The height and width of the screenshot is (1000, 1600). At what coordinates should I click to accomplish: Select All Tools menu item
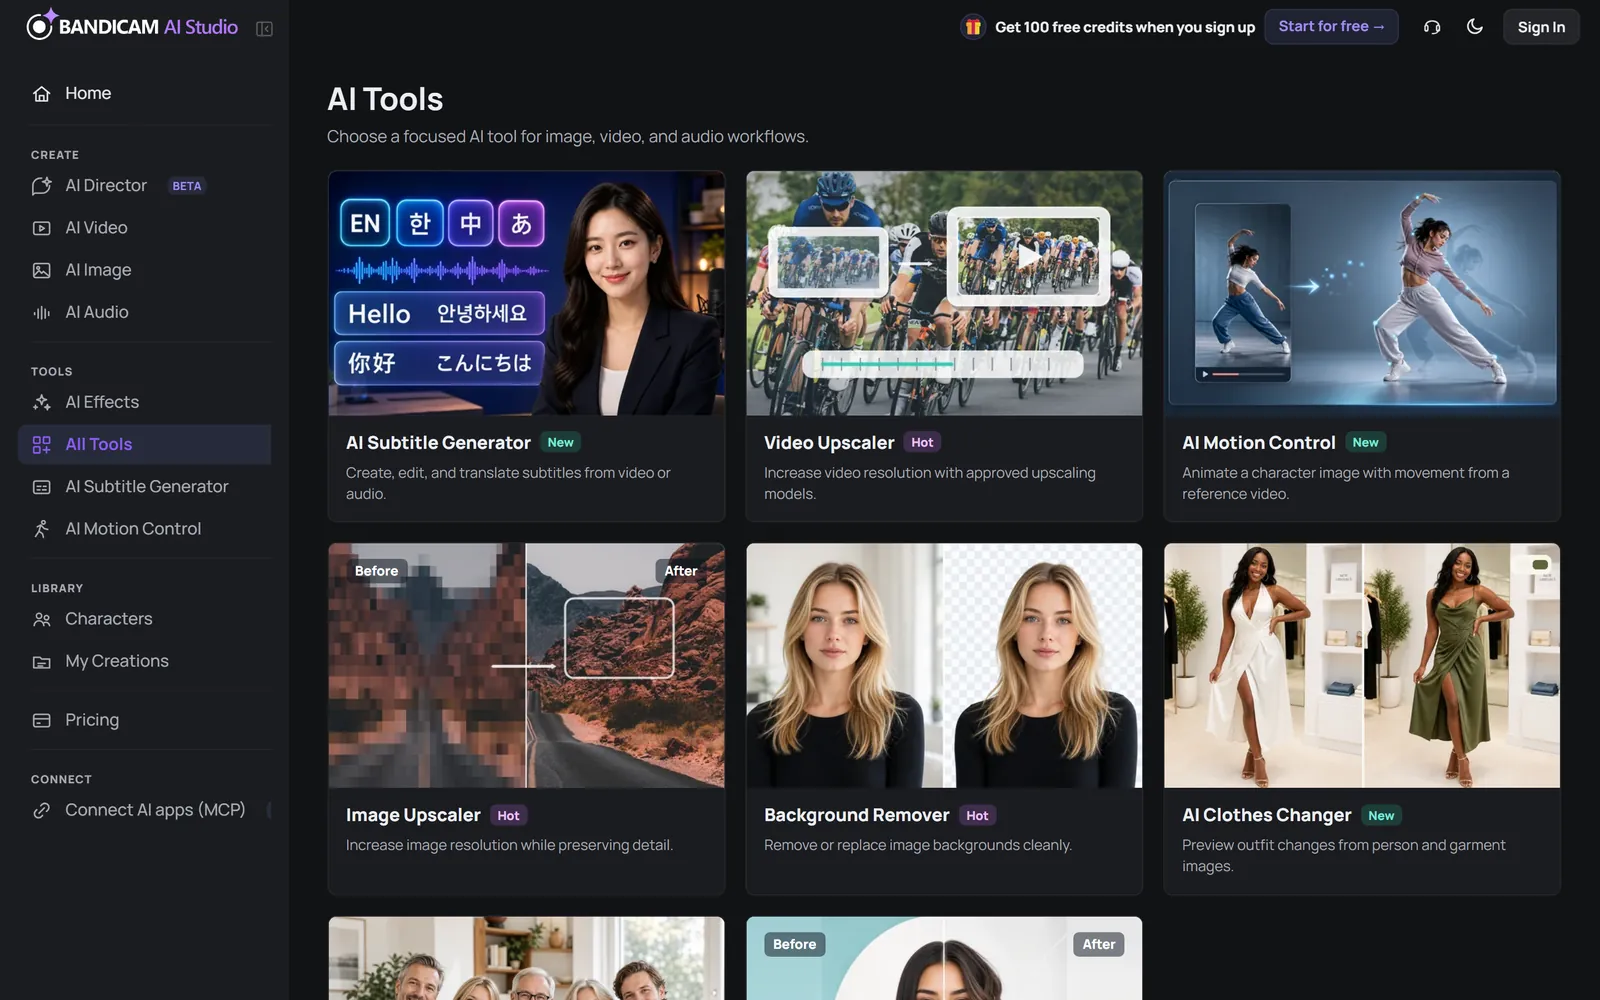pyautogui.click(x=145, y=444)
